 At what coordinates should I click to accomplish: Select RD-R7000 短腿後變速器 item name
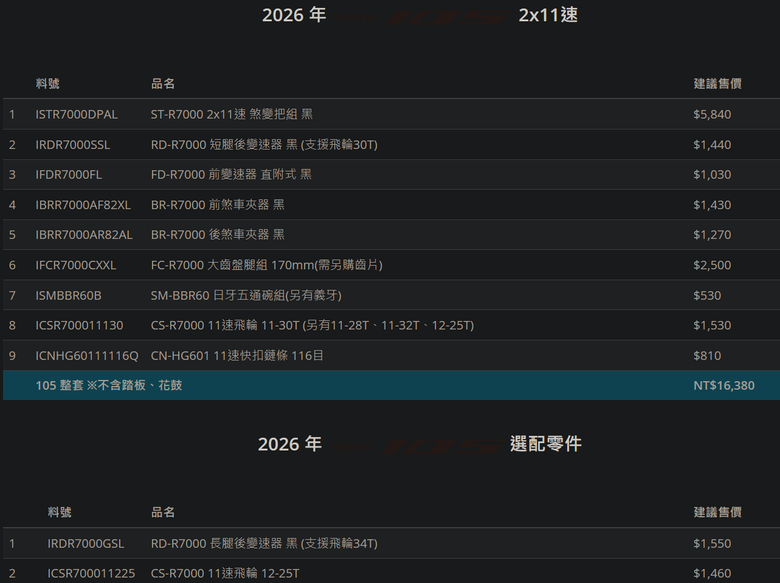point(264,145)
